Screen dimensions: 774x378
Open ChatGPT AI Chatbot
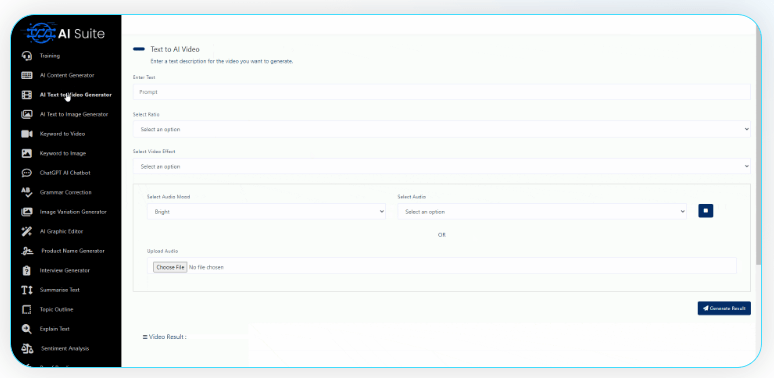coord(65,173)
